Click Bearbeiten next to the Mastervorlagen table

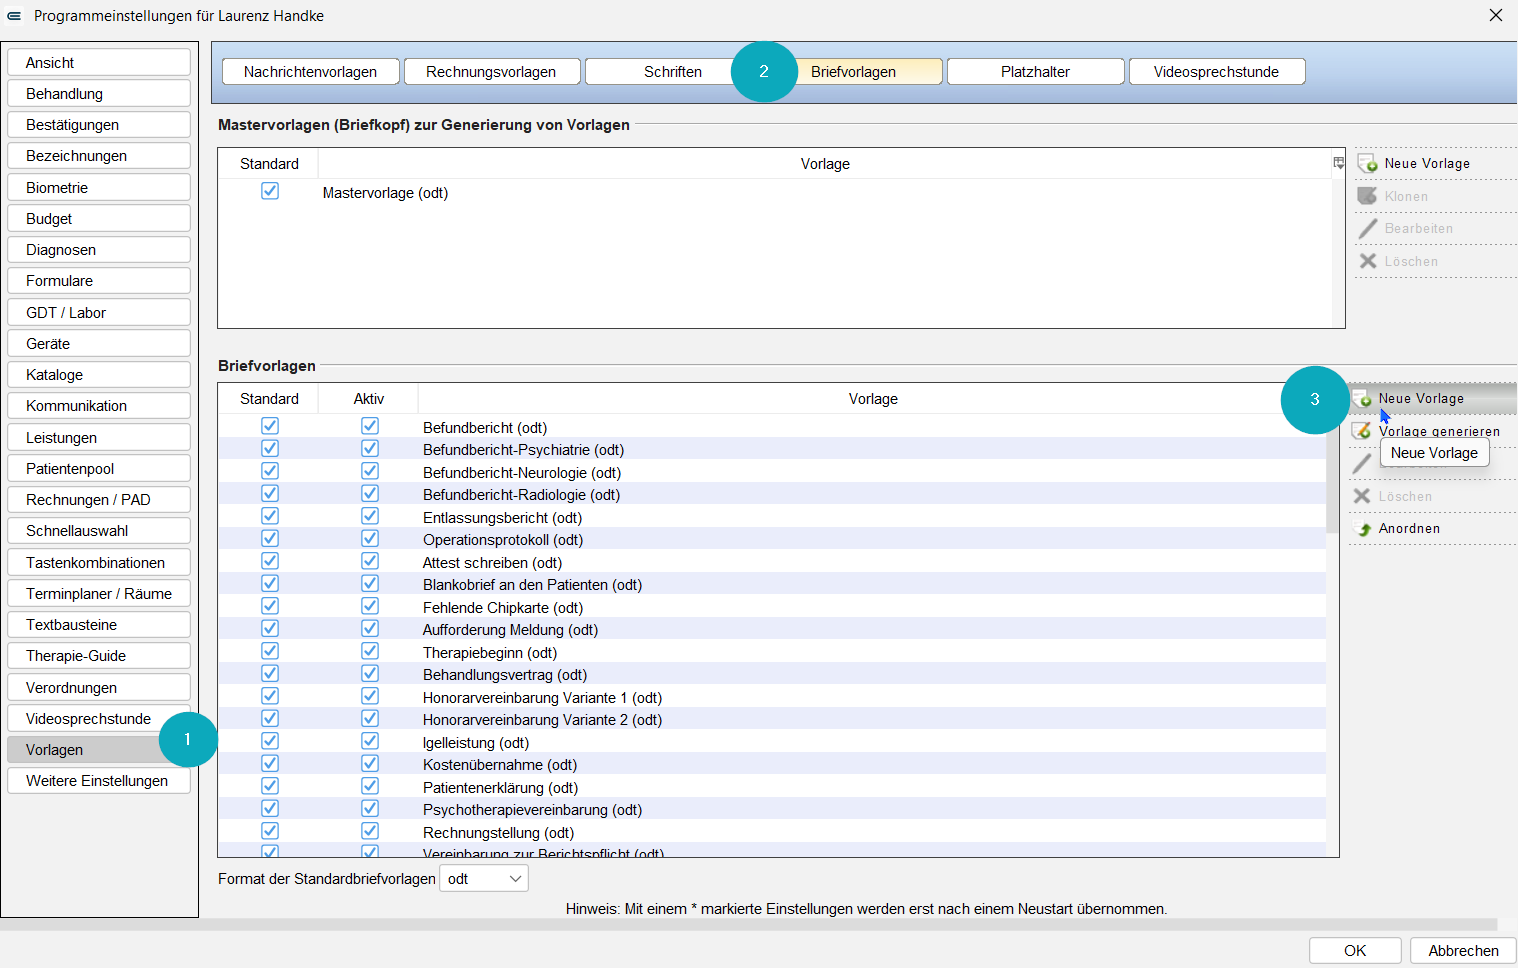click(1418, 229)
